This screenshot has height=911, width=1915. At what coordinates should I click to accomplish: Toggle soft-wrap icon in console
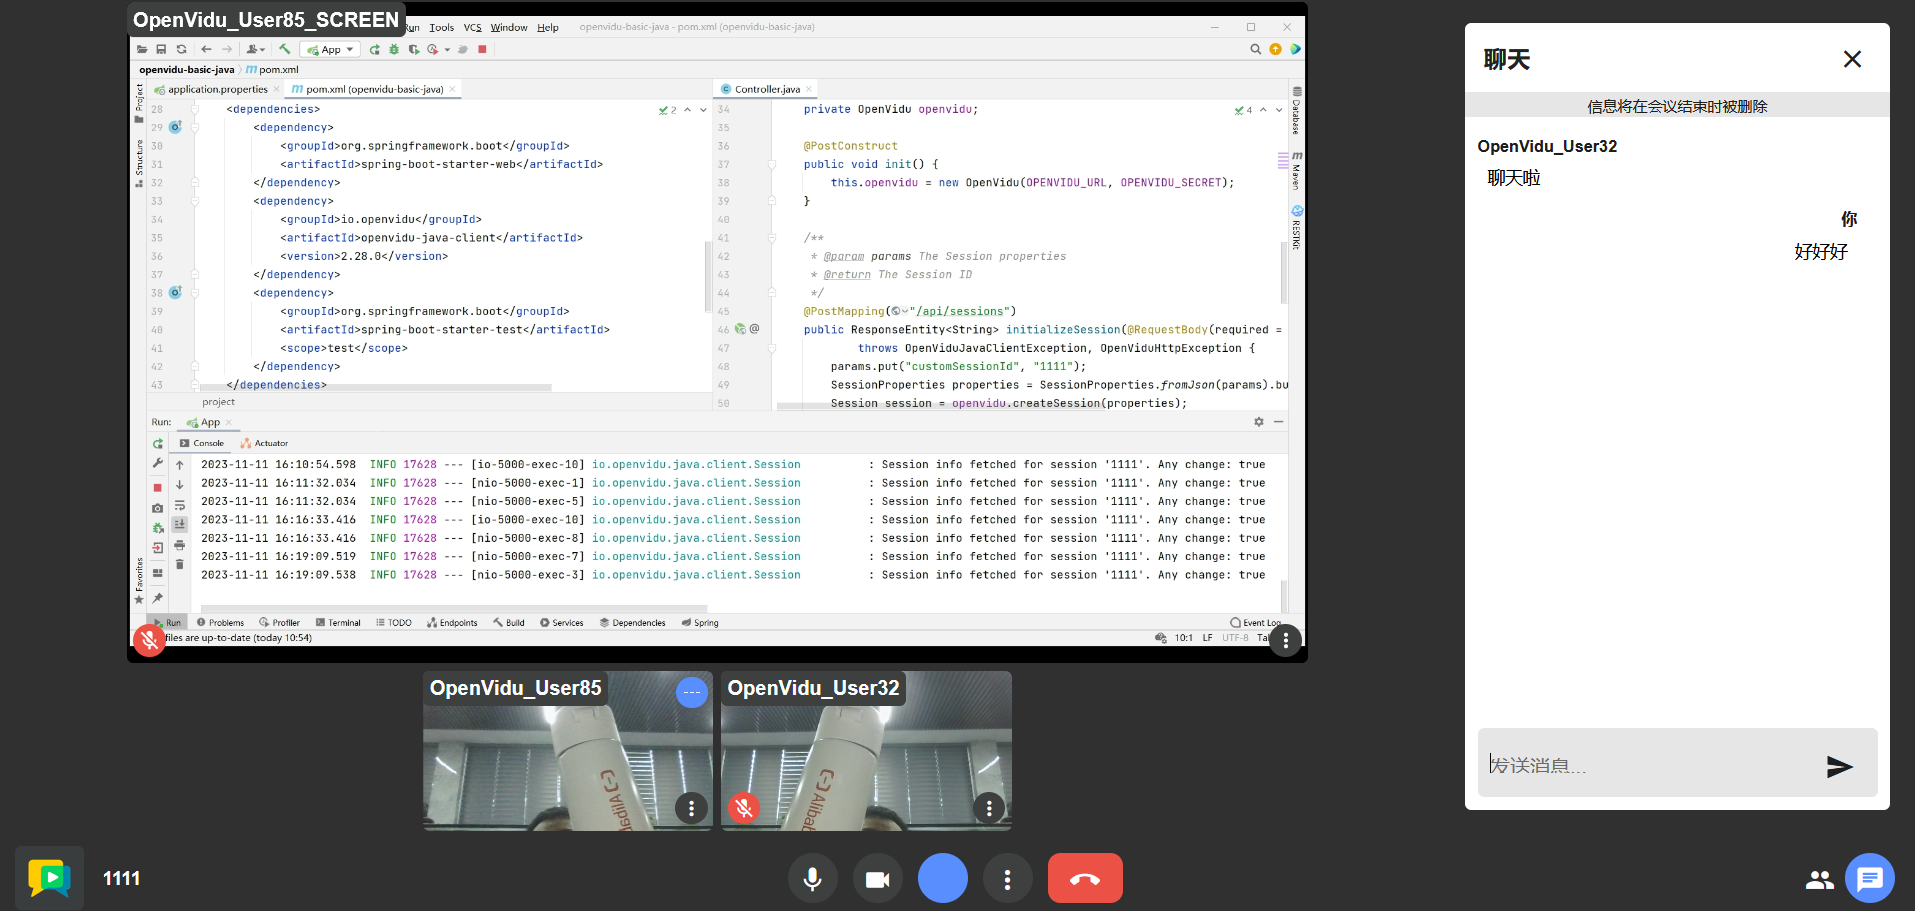coord(180,505)
